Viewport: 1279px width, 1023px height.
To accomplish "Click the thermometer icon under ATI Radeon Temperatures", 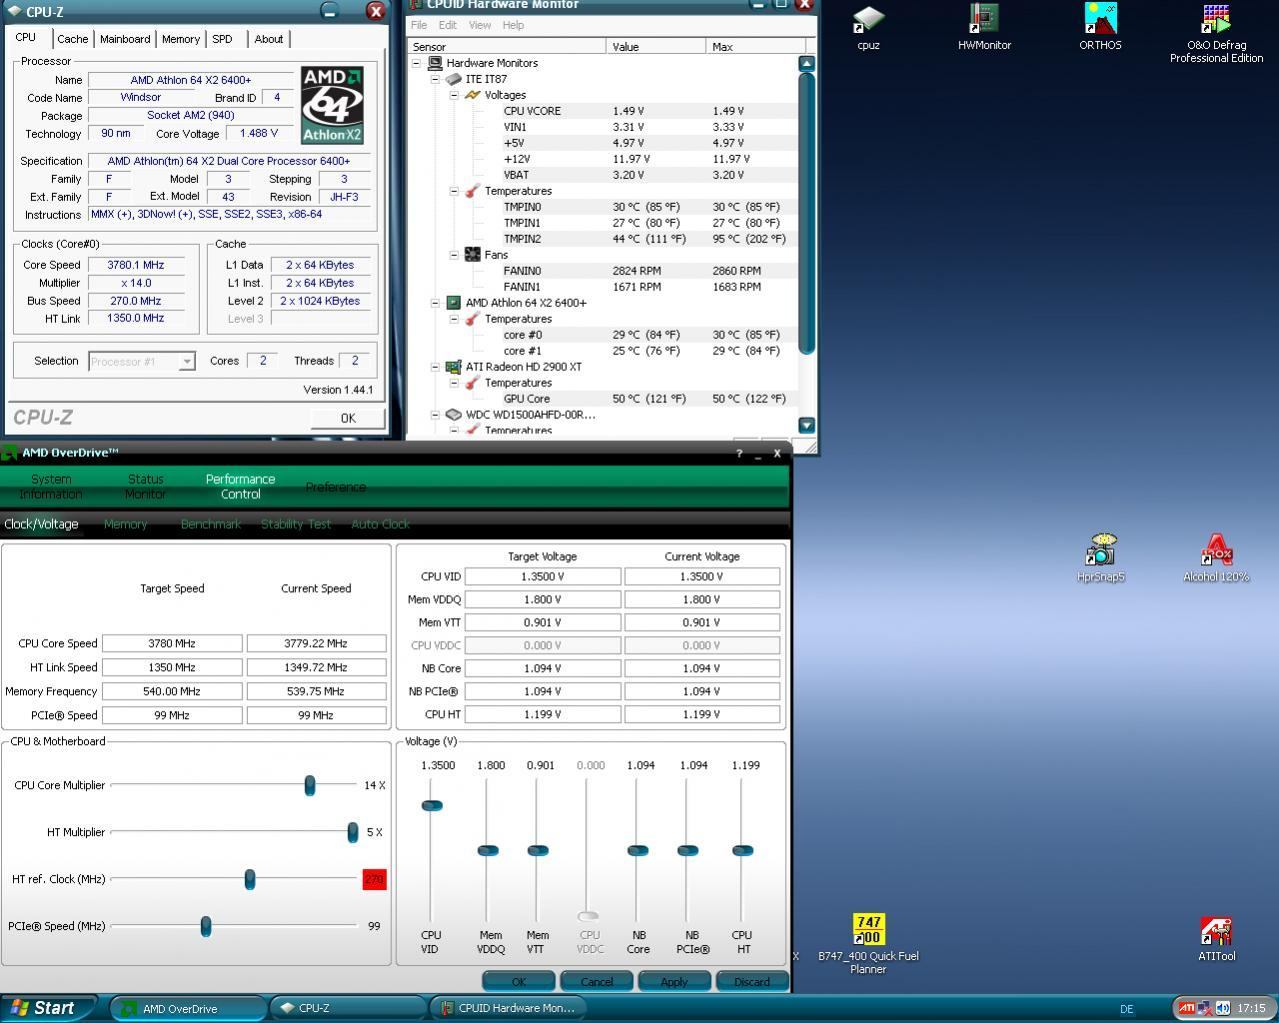I will (472, 383).
